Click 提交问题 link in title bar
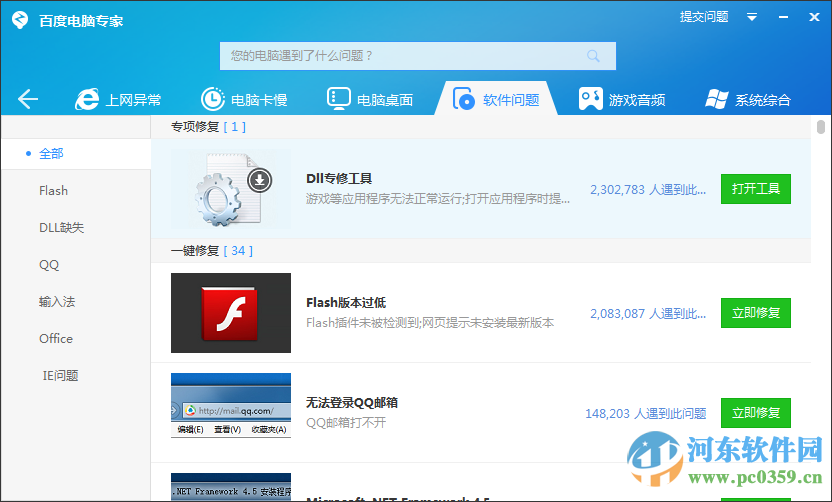Screen dimensions: 832x502 (x=704, y=17)
